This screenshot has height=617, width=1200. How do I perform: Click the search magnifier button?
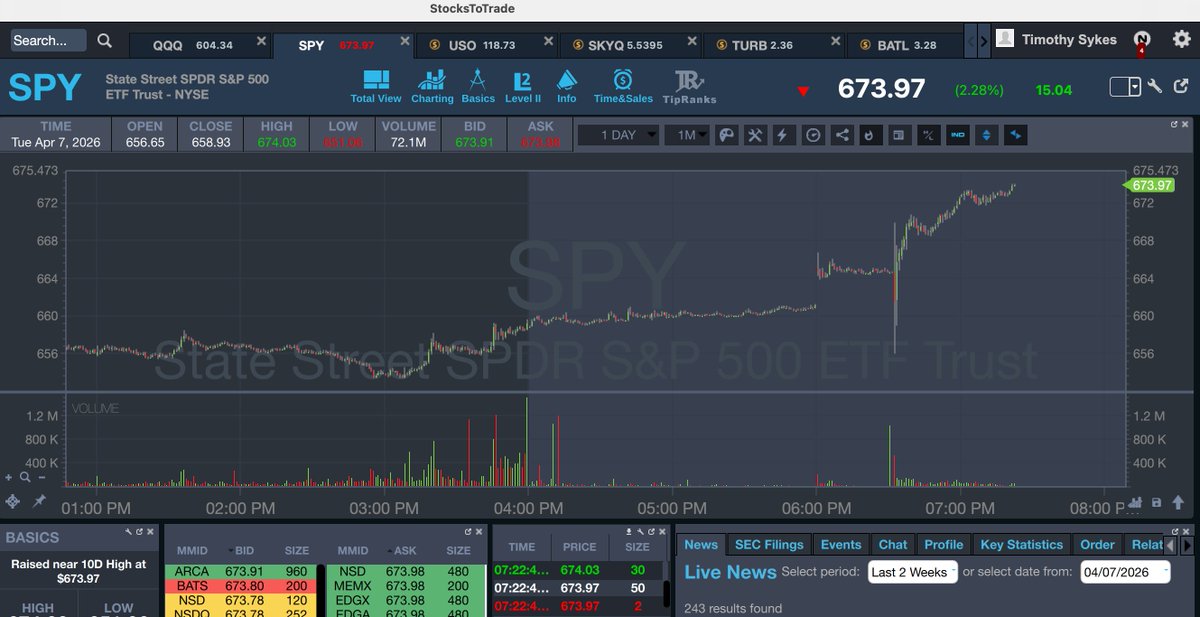(x=105, y=39)
